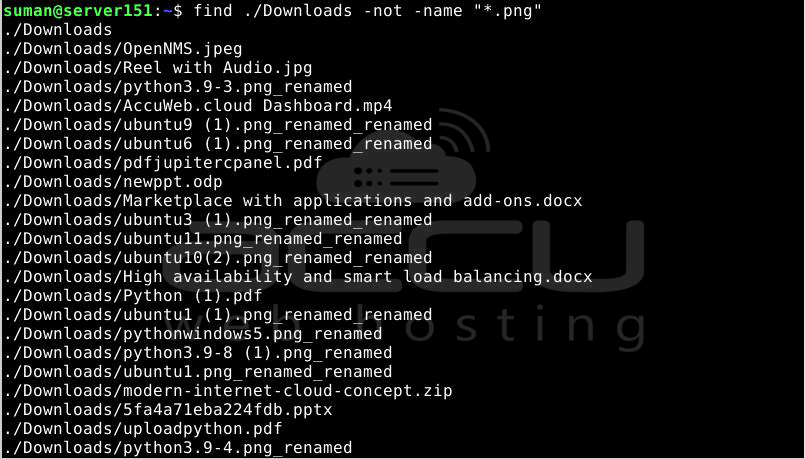The image size is (805, 459).
Task: Click the Python (1).pdf entry
Action: (132, 296)
